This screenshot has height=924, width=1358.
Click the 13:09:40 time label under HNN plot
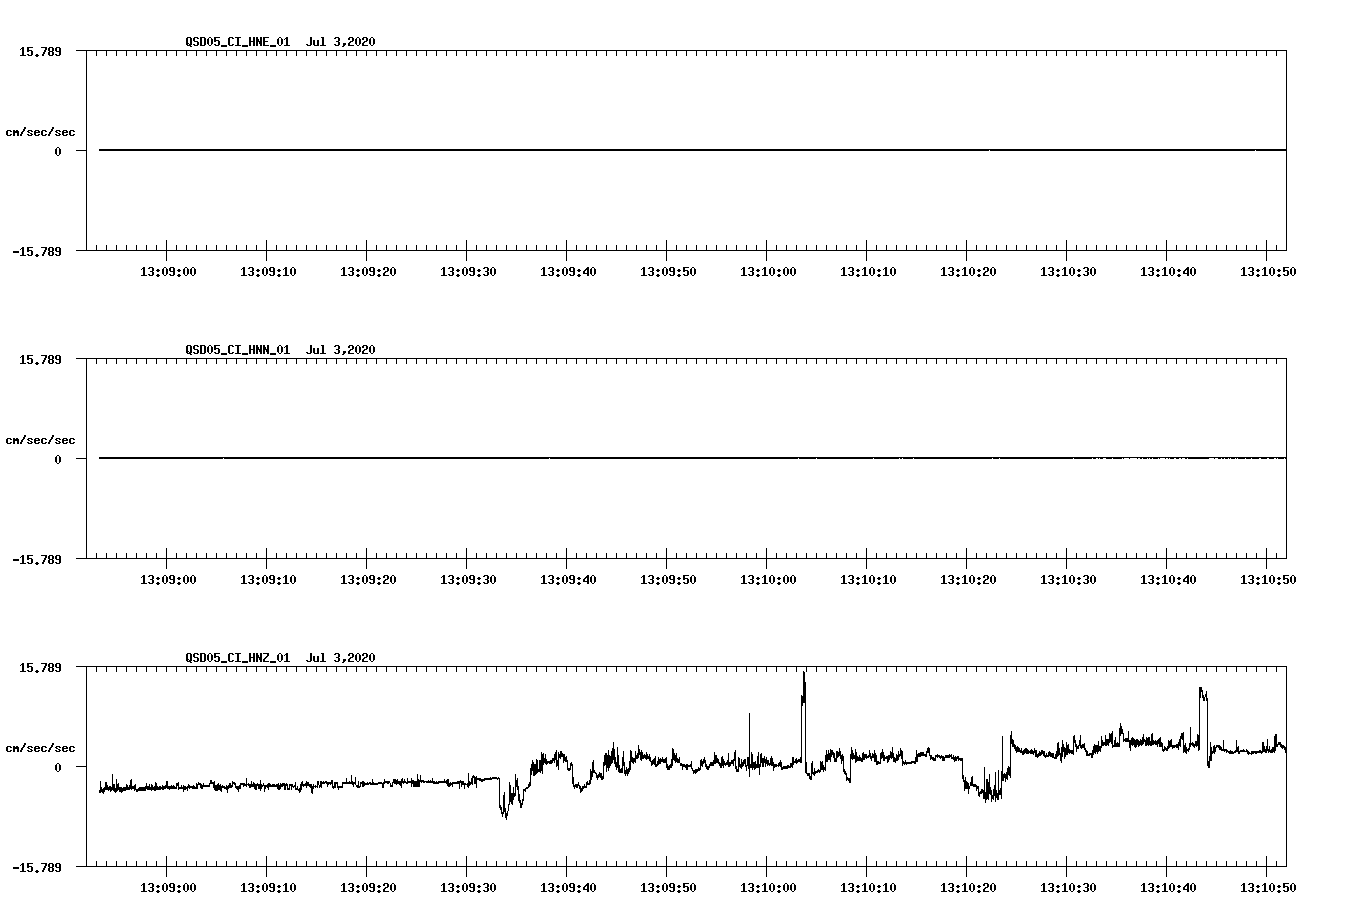[x=567, y=579]
